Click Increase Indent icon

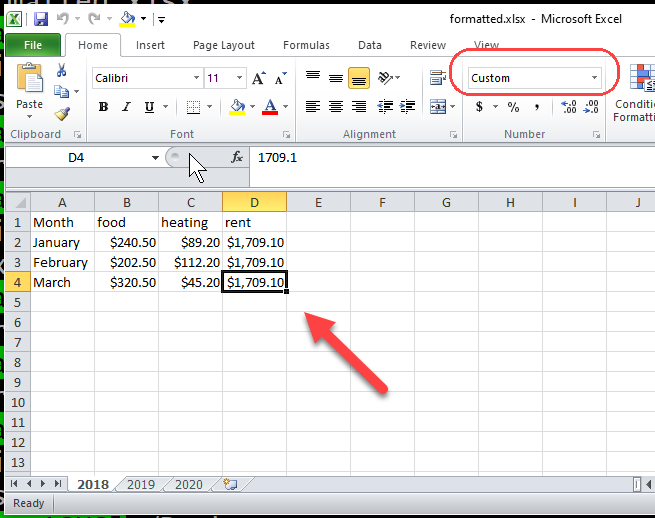click(407, 107)
